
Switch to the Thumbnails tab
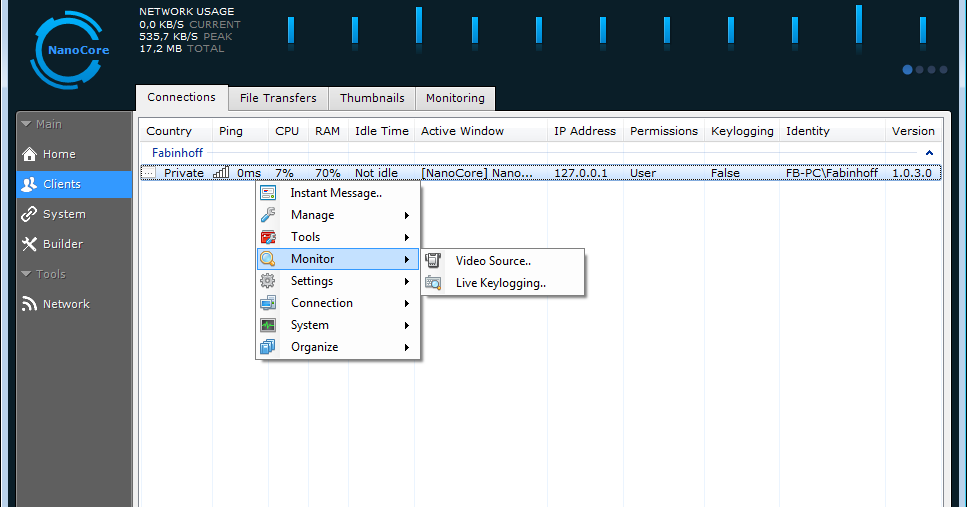point(372,98)
